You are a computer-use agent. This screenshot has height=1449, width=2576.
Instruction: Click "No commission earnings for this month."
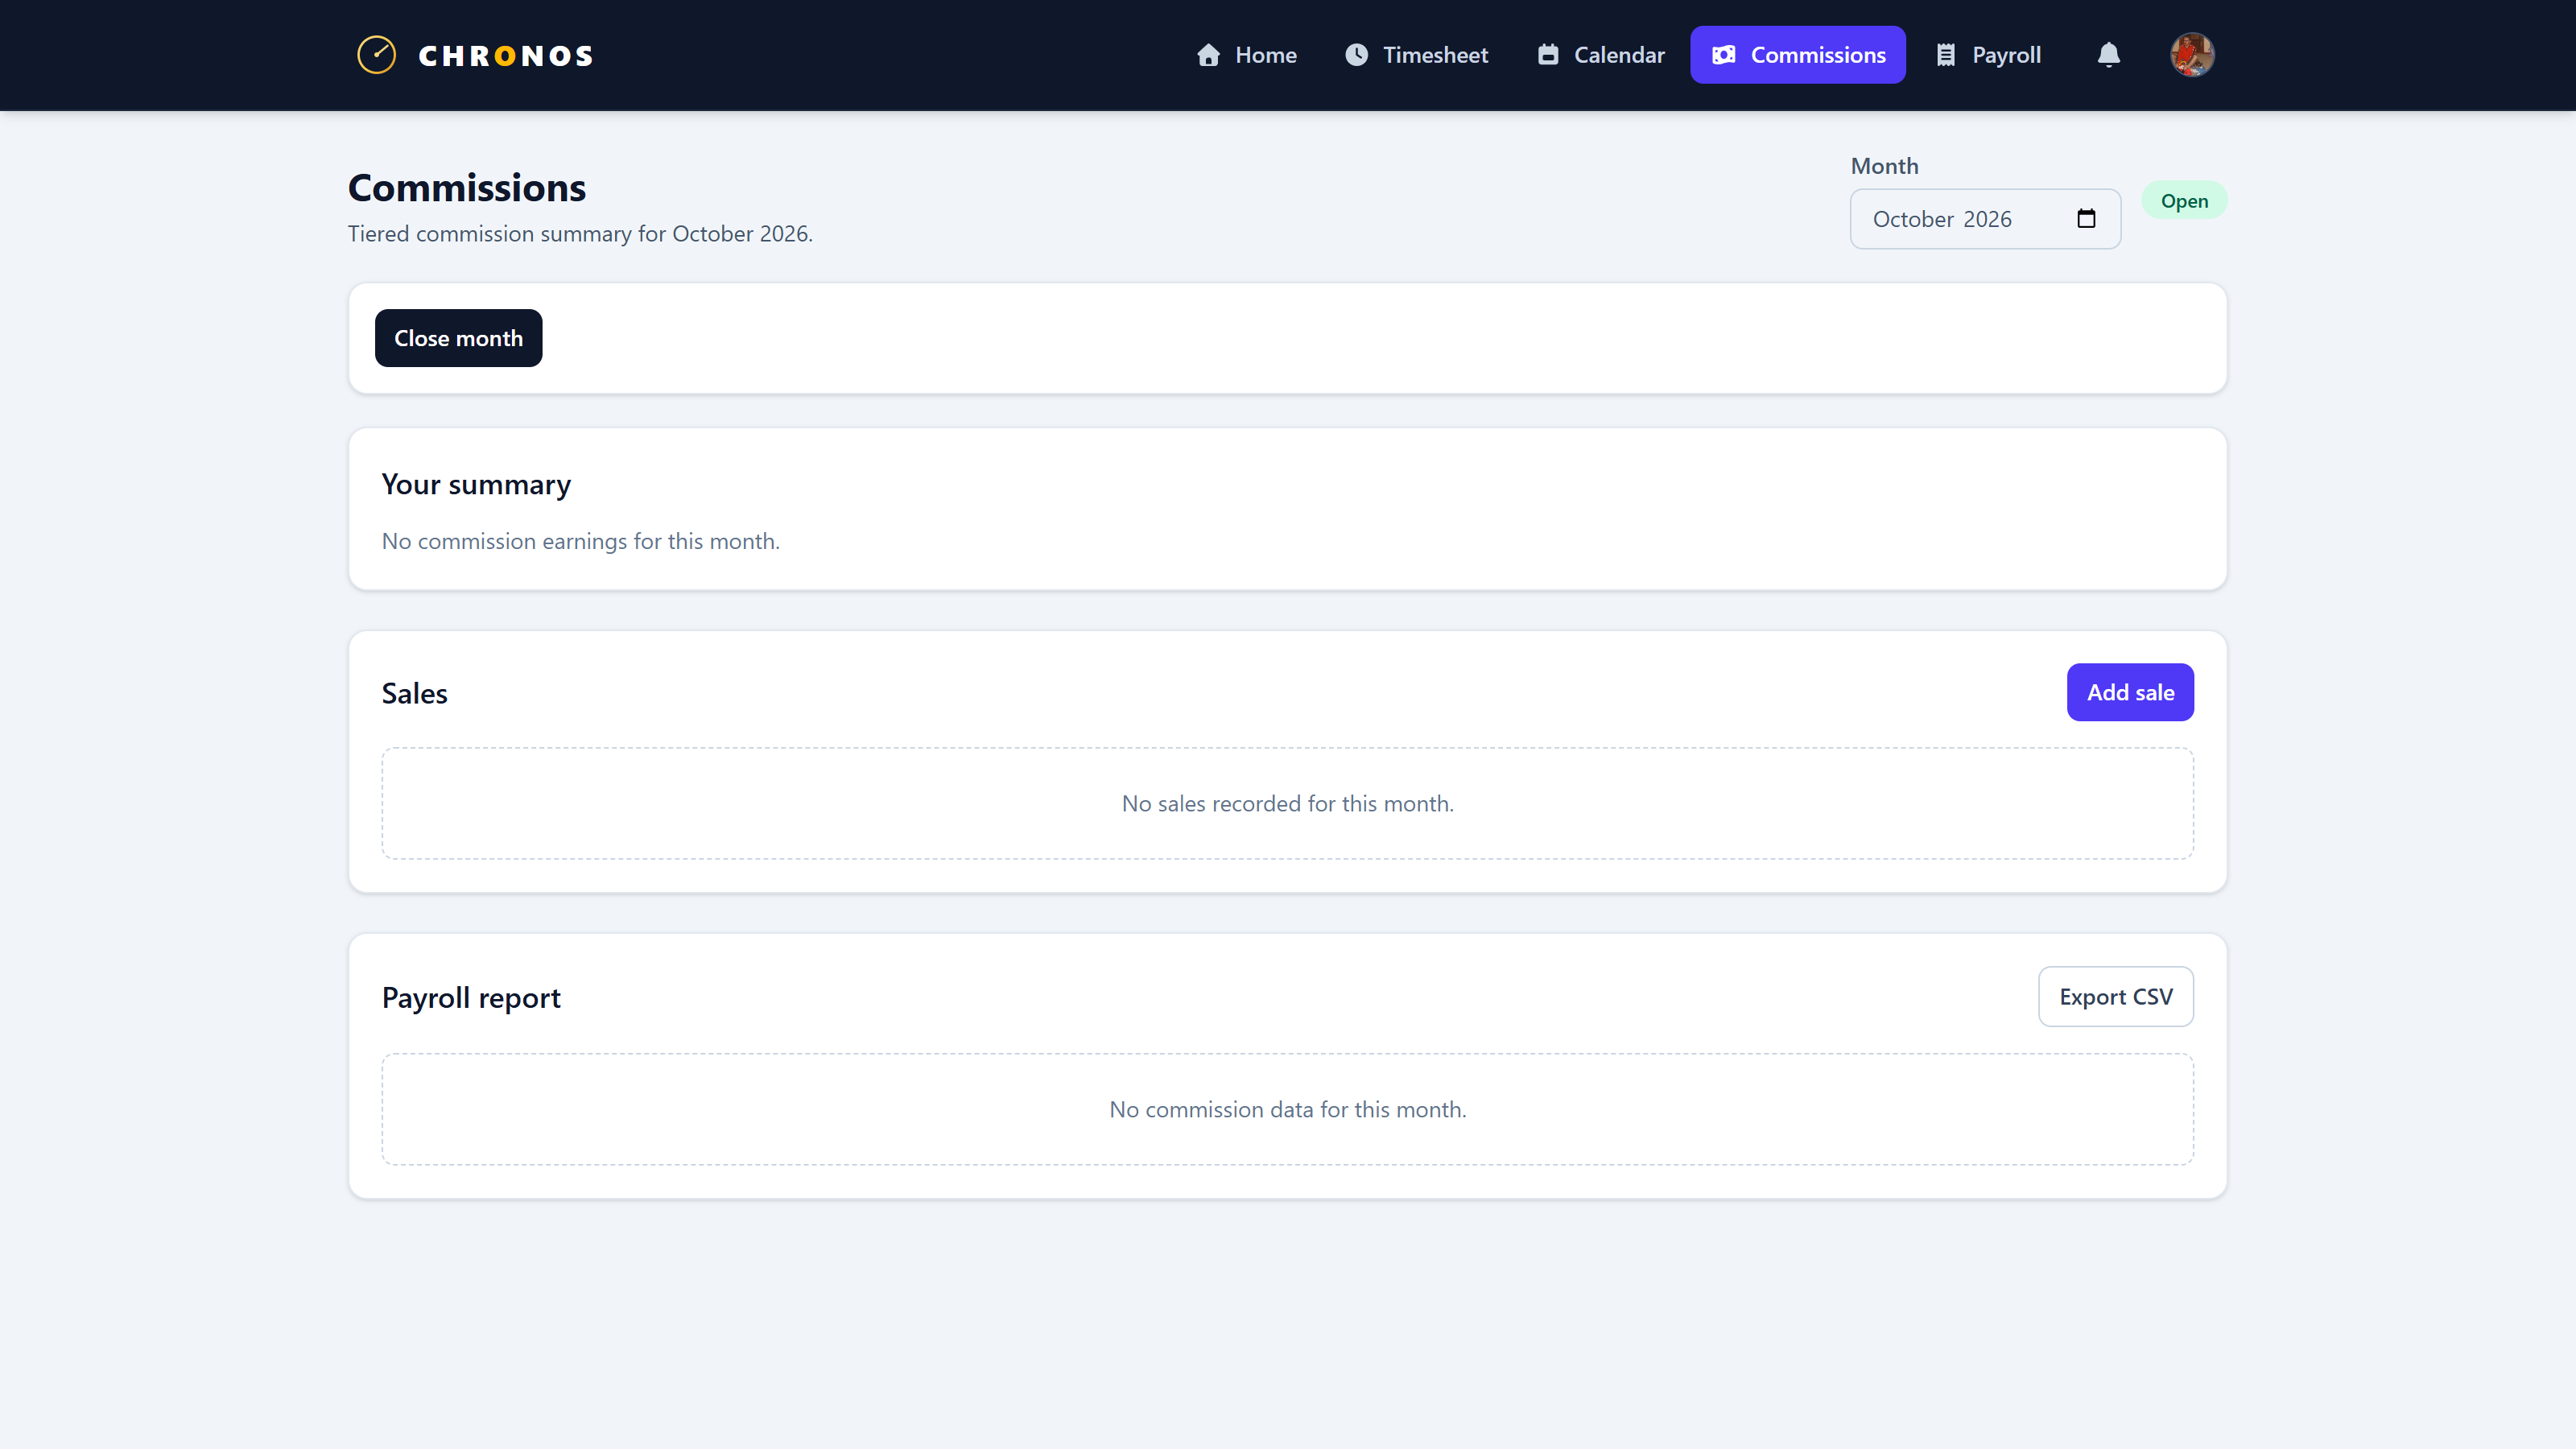tap(580, 541)
